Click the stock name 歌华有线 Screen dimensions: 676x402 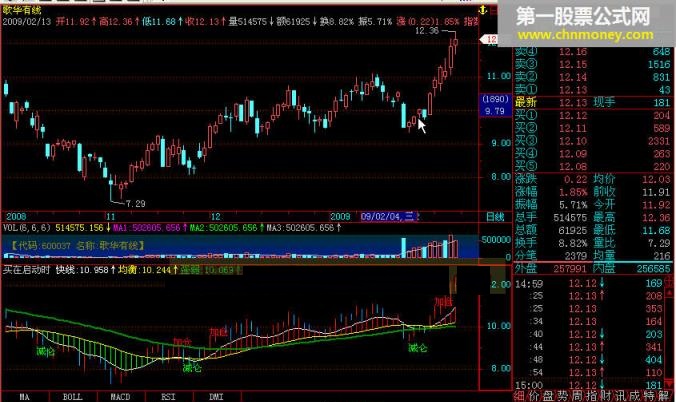click(22, 10)
